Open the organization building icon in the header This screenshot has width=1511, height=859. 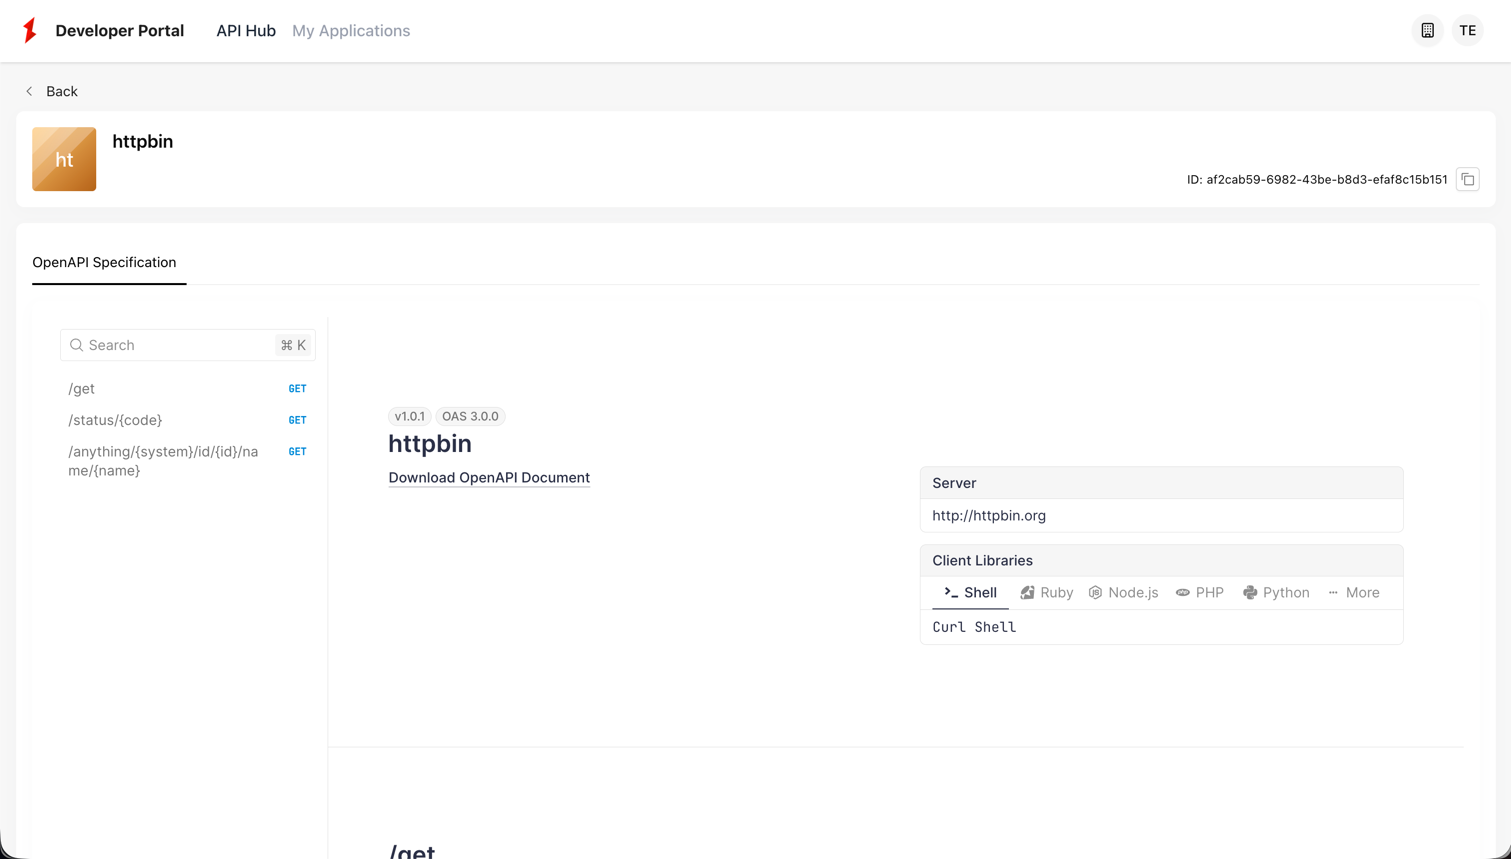[x=1427, y=30]
